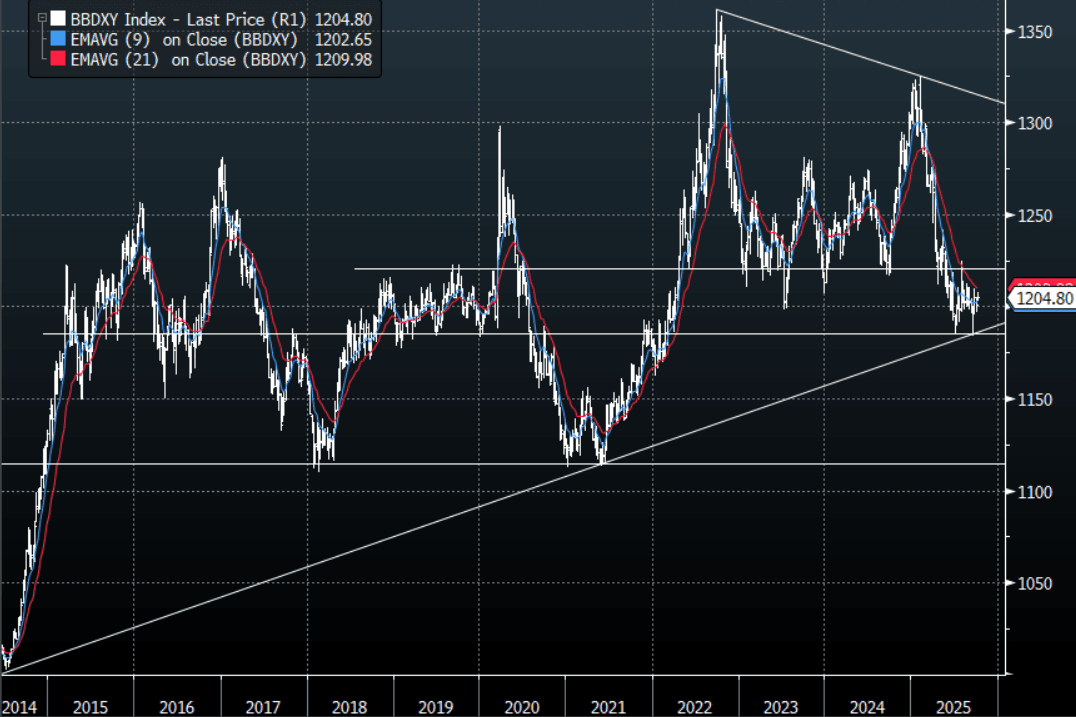Select the EMAVG (21) on Close legend entry
1076x717 pixels.
[x=188, y=60]
